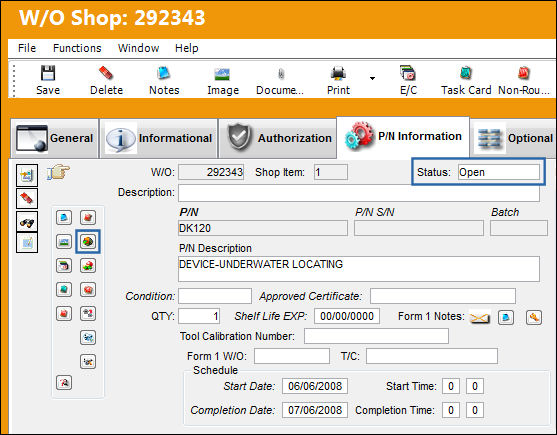Viewport: 557px width, 435px height.
Task: Click the T/C field
Action: tap(432, 356)
